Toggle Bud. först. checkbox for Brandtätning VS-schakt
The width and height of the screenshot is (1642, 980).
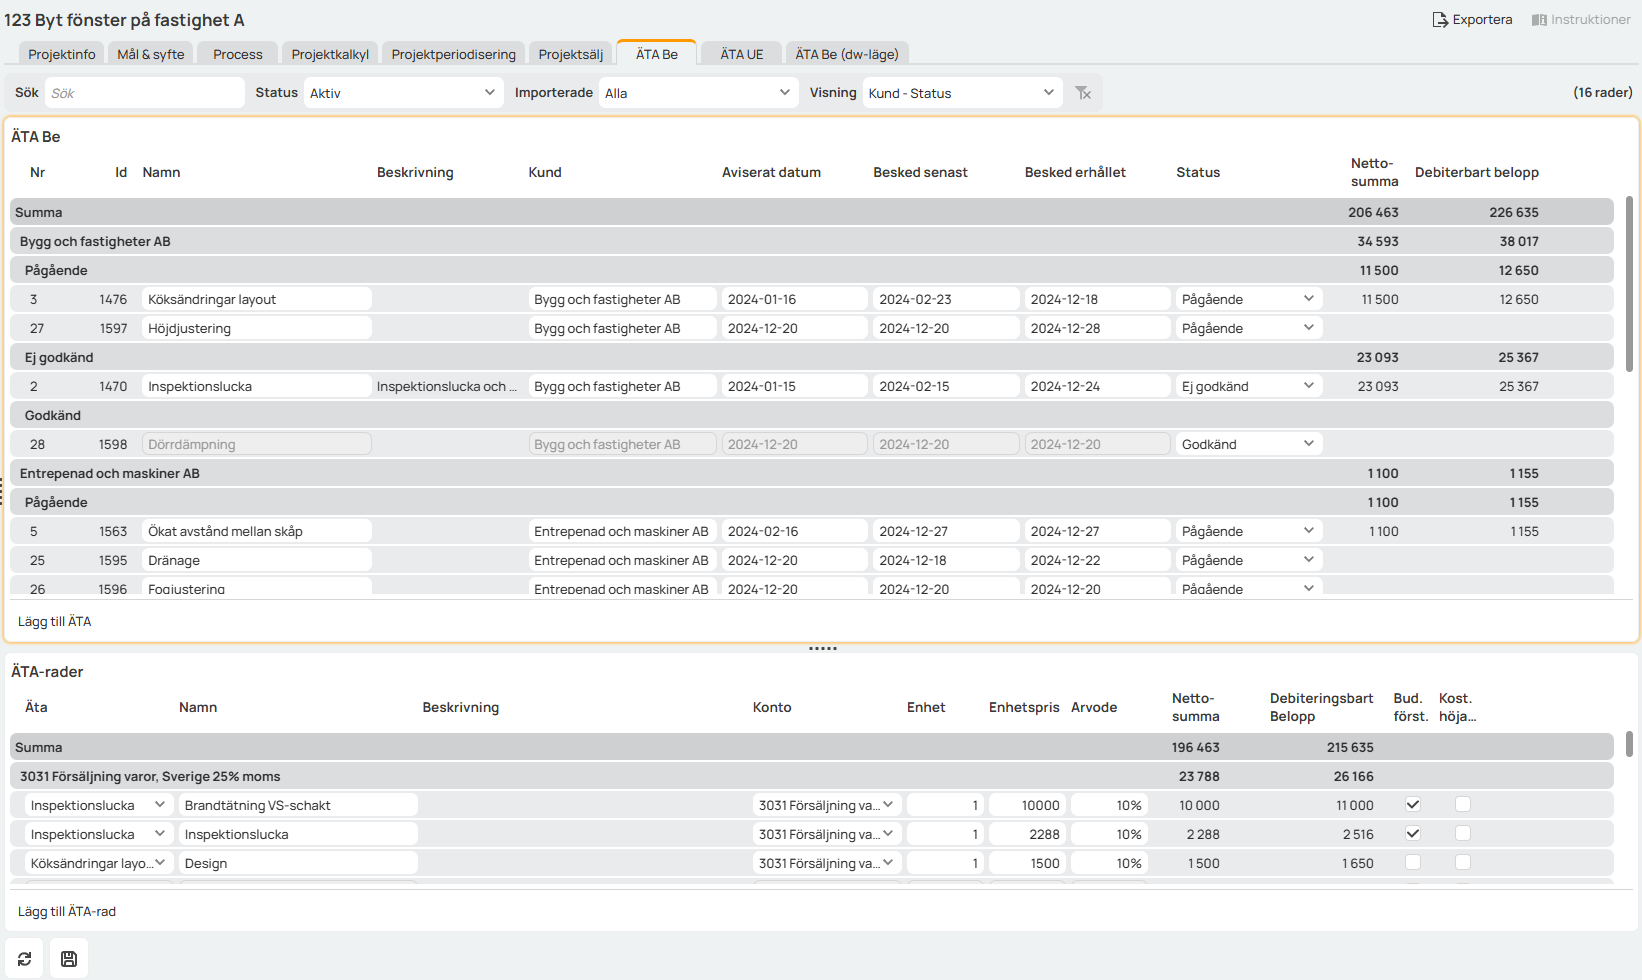1413,804
